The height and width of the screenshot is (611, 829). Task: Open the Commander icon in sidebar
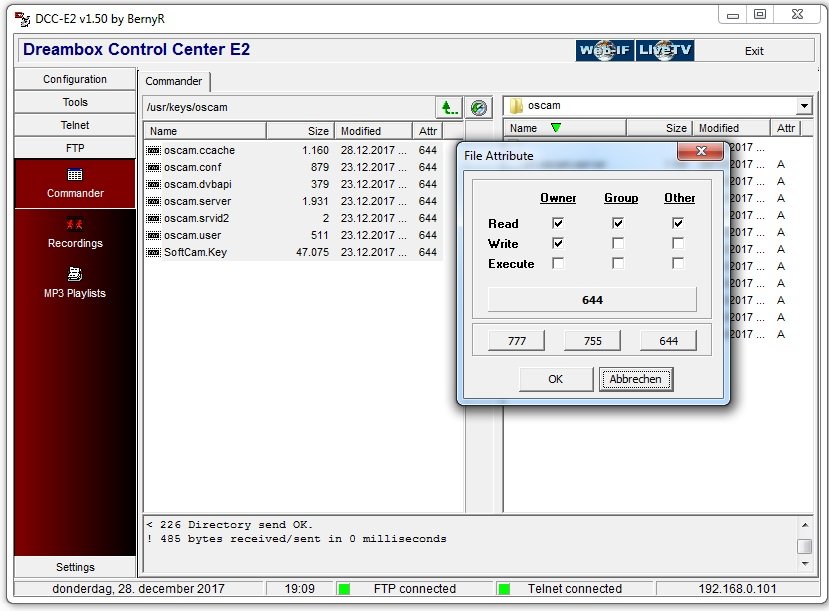[75, 175]
